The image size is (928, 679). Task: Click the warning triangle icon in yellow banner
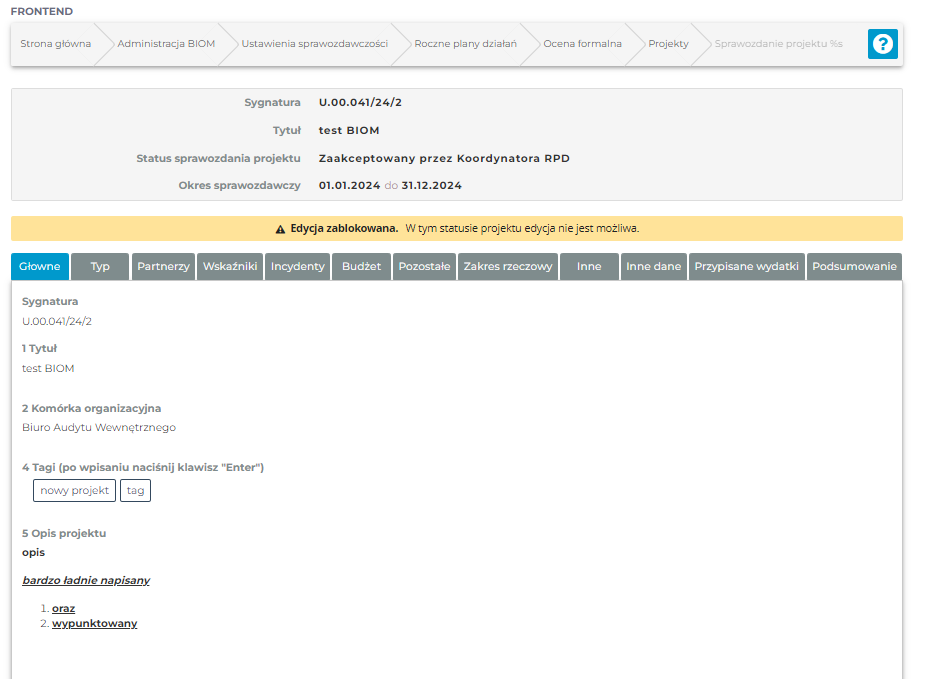click(x=280, y=229)
